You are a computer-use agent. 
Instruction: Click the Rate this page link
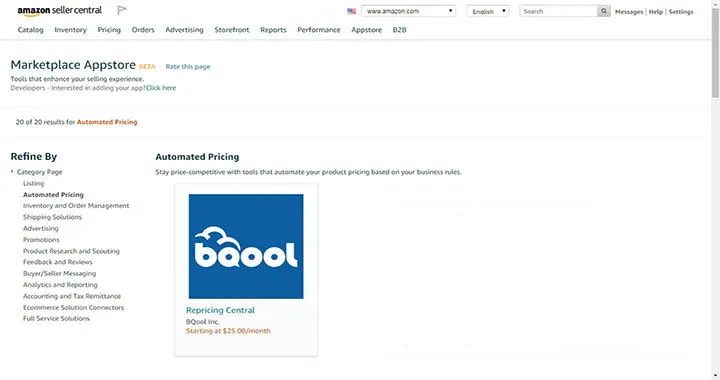(x=188, y=67)
